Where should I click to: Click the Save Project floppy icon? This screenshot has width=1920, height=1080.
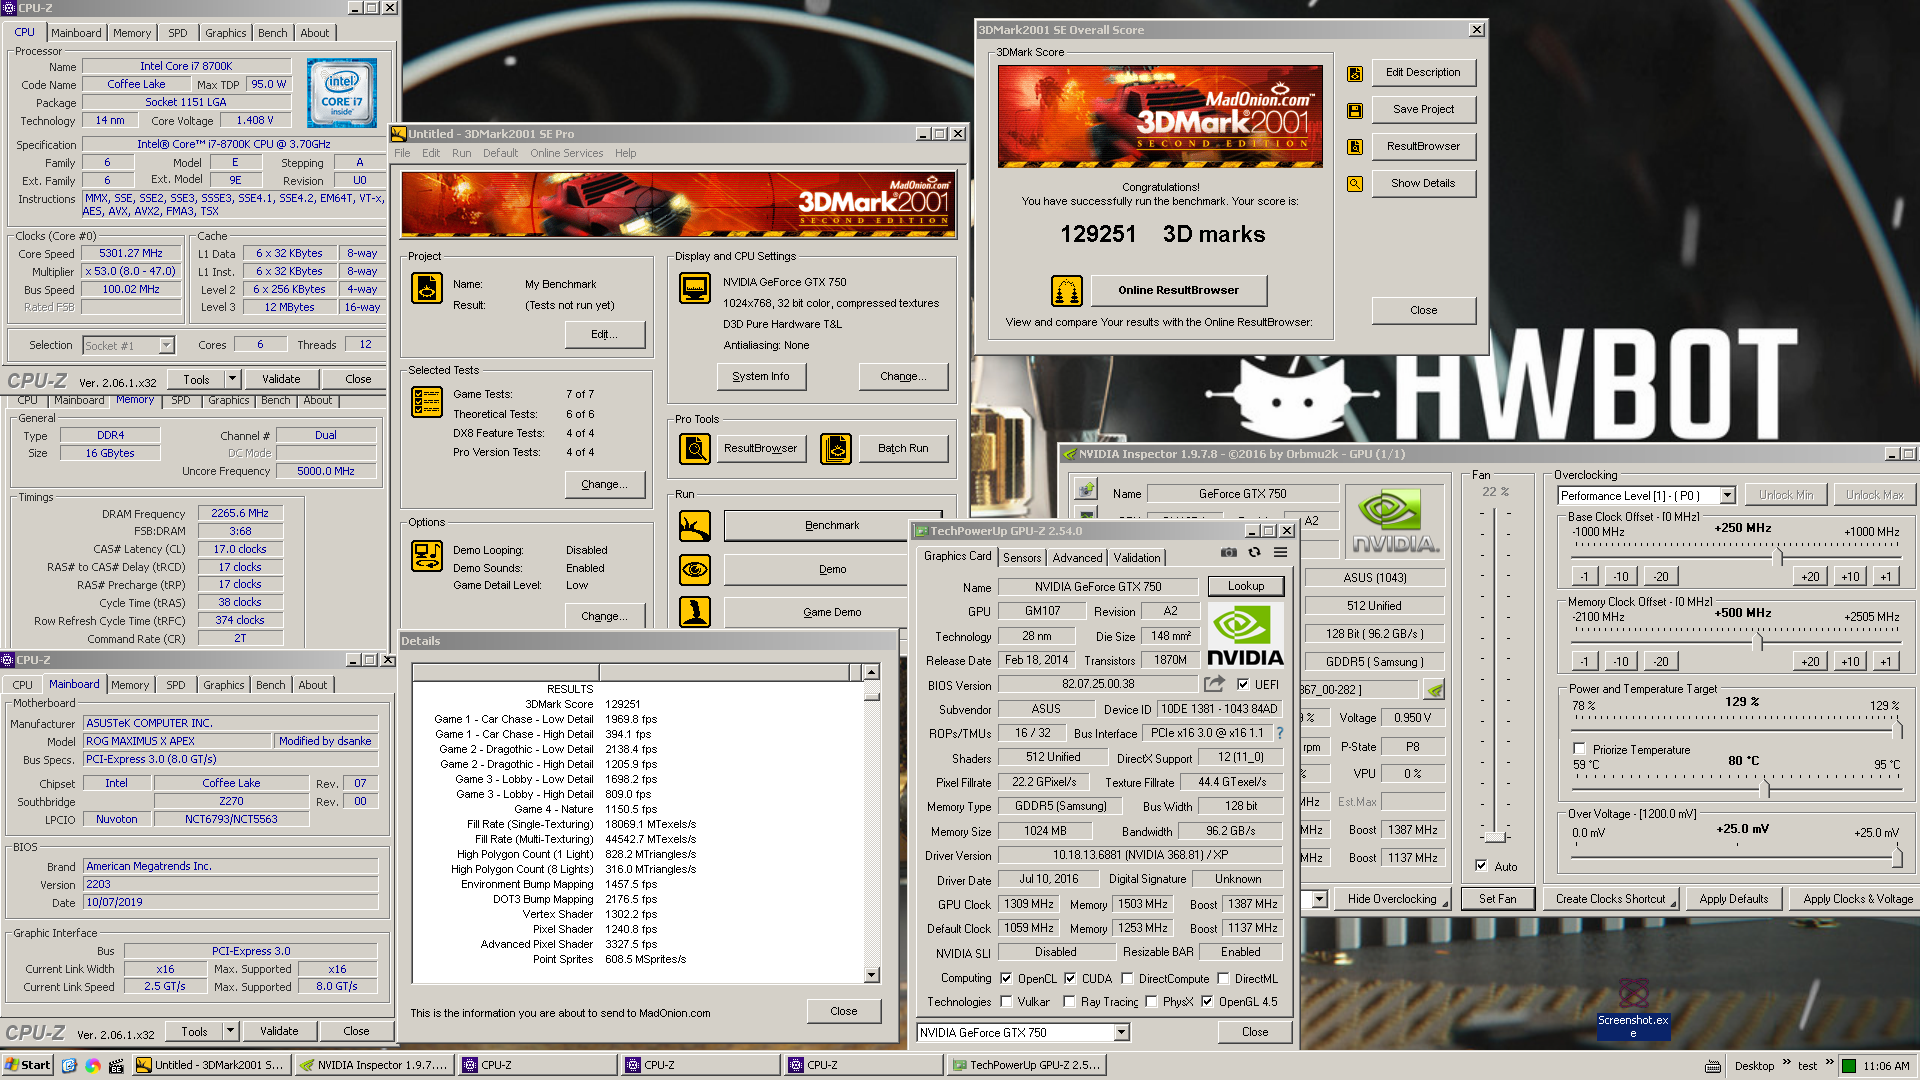(x=1355, y=110)
